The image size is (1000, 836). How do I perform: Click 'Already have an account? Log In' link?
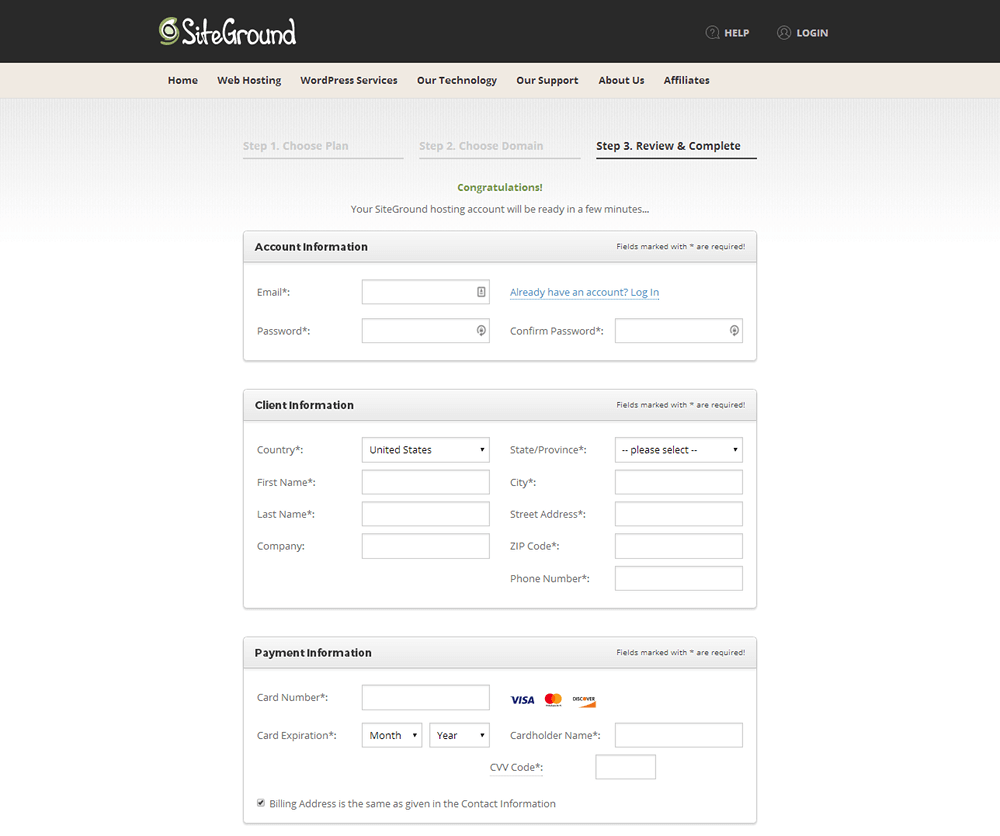(x=584, y=292)
